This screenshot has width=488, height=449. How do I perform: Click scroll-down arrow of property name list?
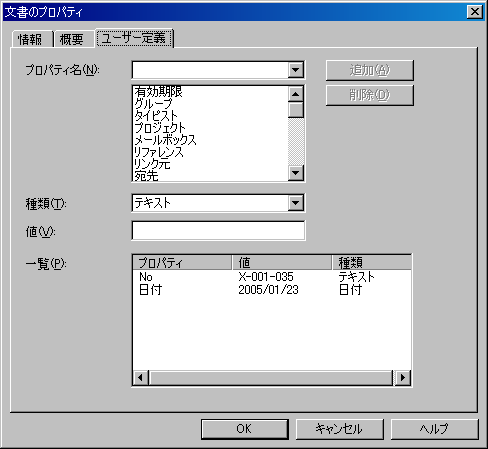[296, 173]
